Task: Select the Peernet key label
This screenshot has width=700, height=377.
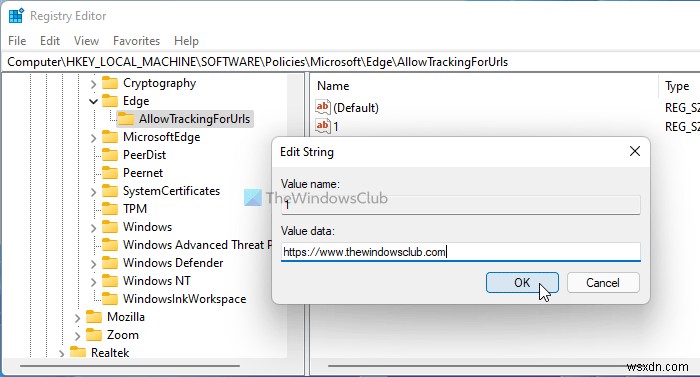Action: [x=143, y=173]
